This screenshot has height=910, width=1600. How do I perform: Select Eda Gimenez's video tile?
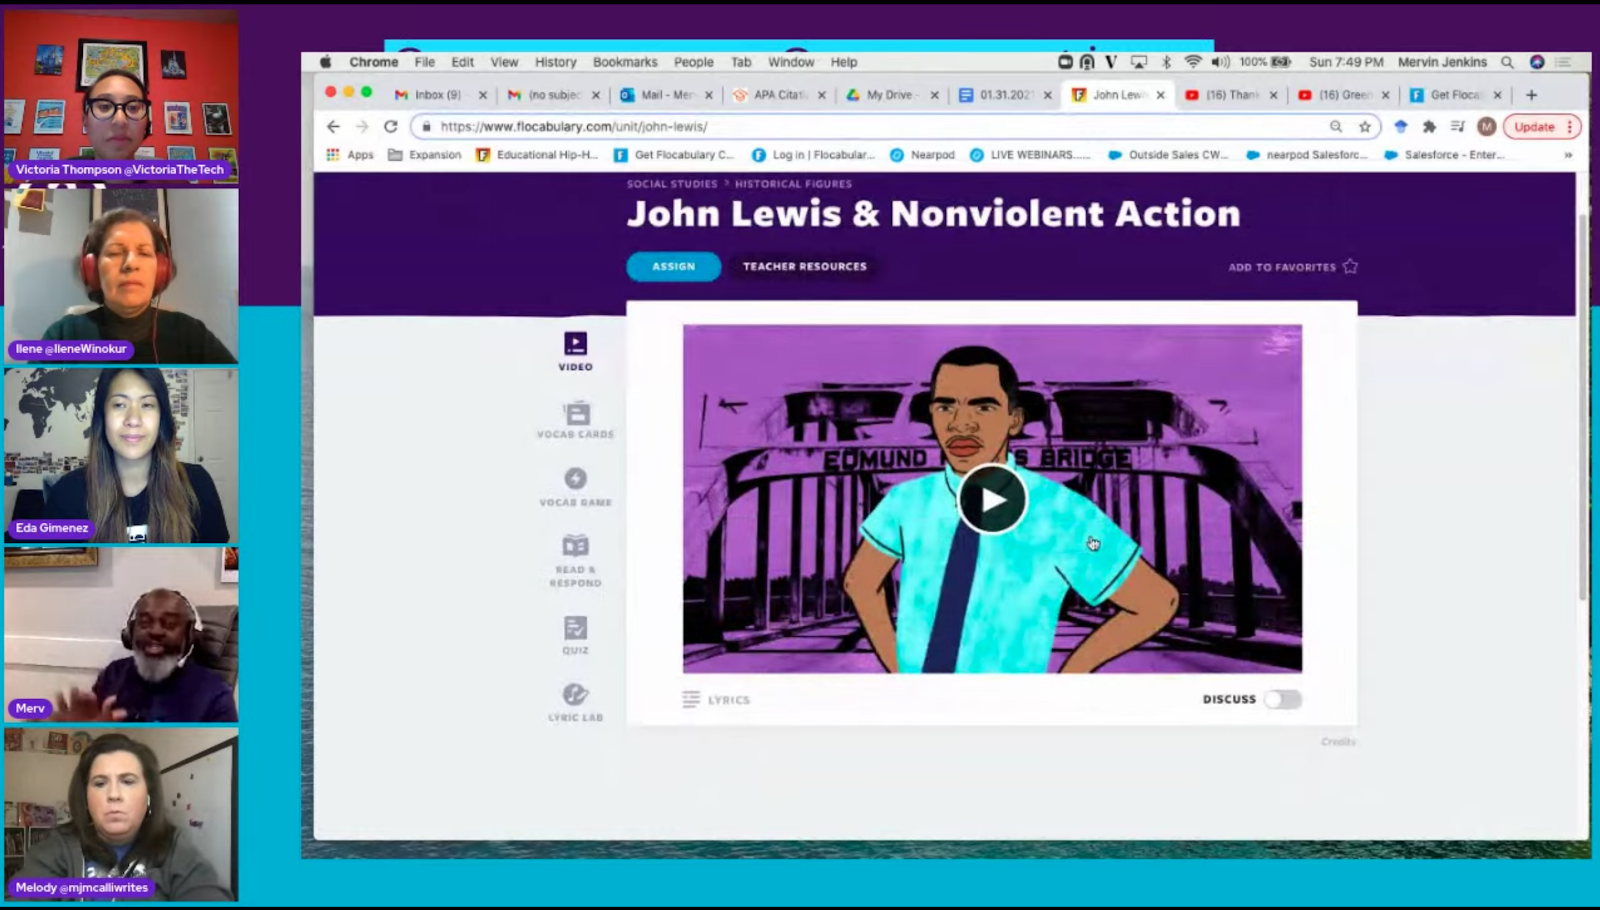(121, 456)
